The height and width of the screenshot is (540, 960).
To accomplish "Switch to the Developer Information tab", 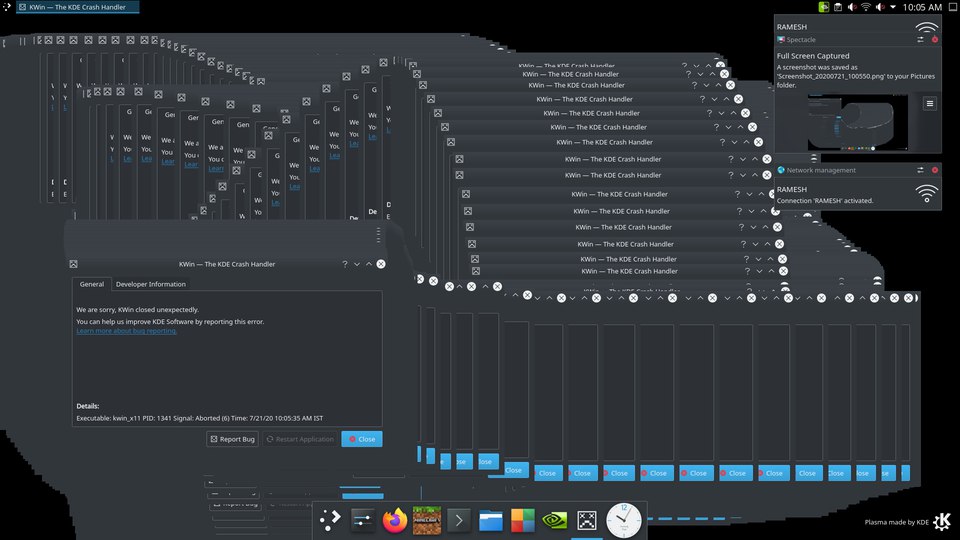I will coord(151,284).
